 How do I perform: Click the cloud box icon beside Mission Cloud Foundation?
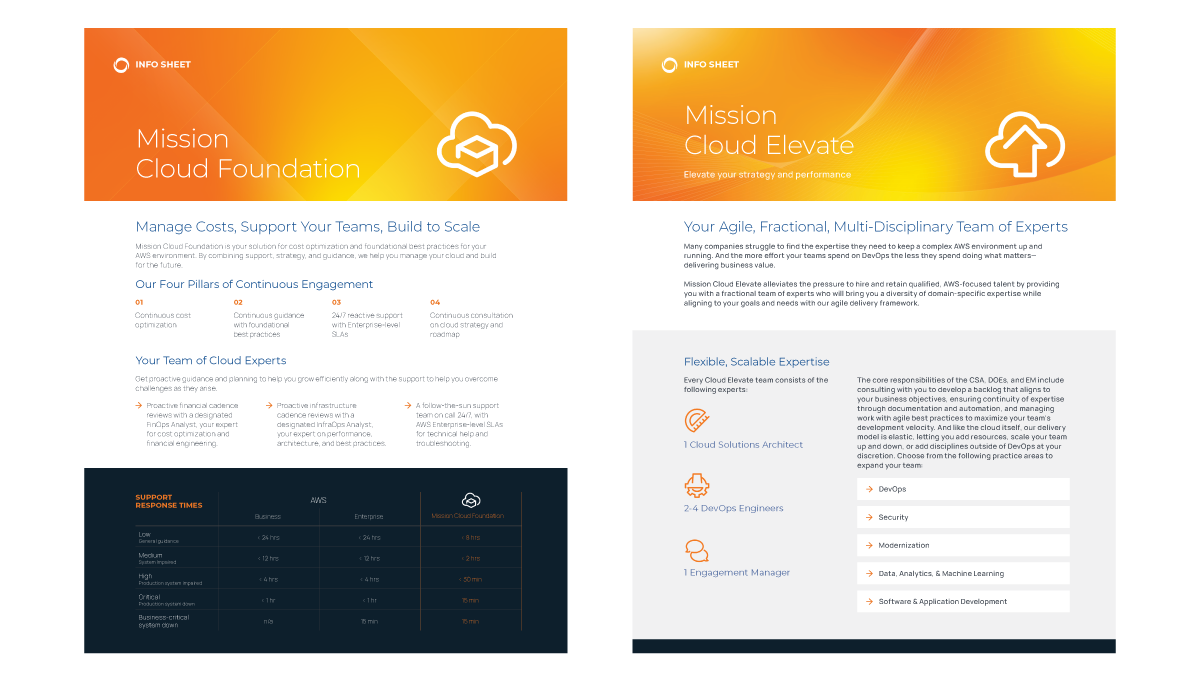(x=476, y=144)
